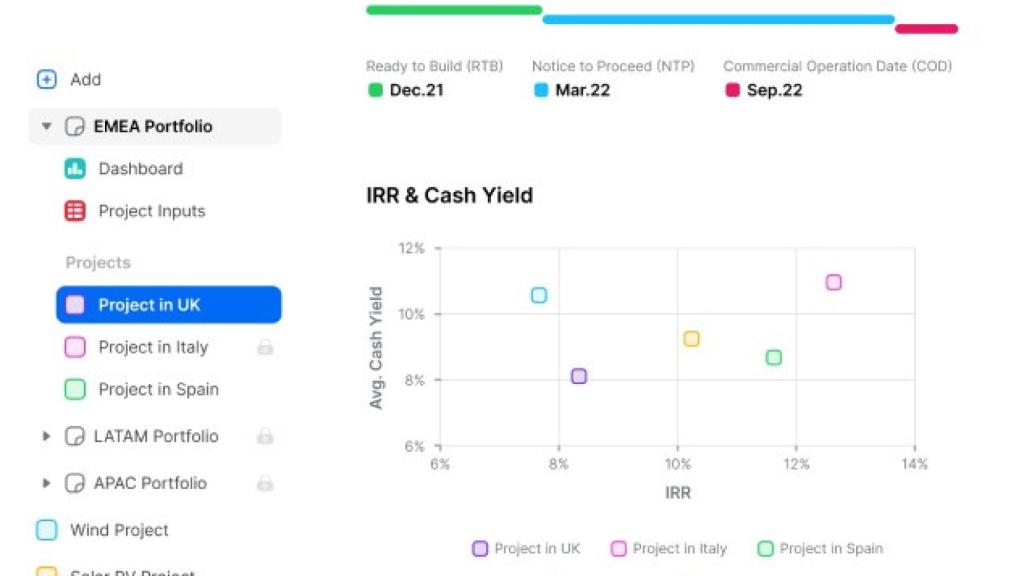Click lock icon next to LATAM Portfolio
1024x576 pixels.
[x=265, y=436]
